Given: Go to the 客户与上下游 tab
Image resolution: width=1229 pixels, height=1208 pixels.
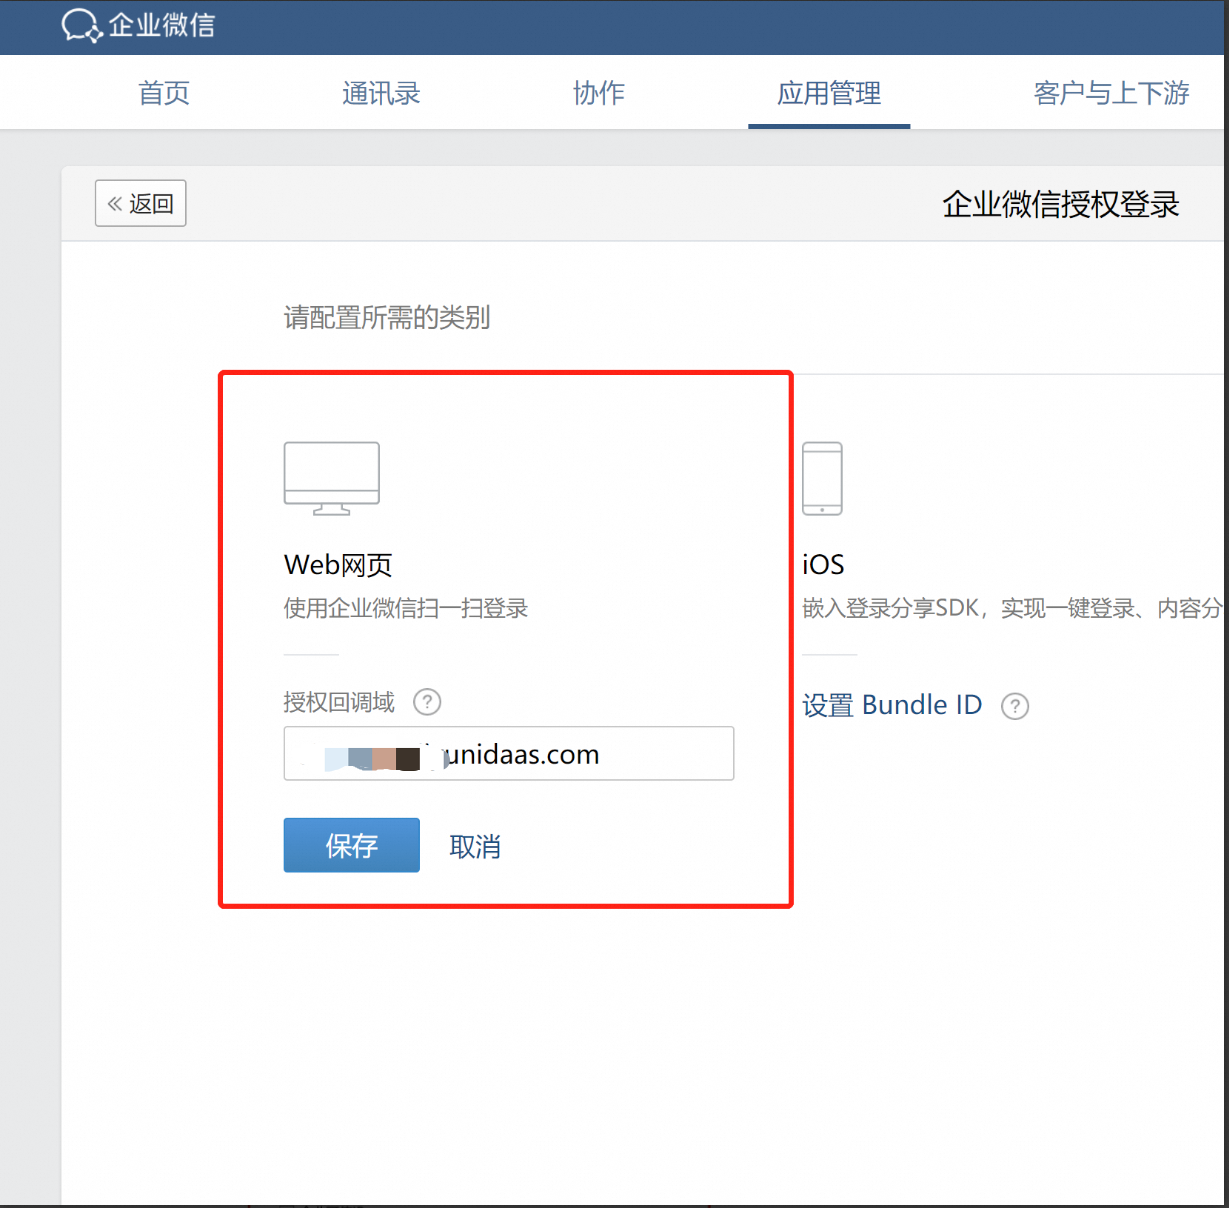Looking at the screenshot, I should pyautogui.click(x=1111, y=93).
